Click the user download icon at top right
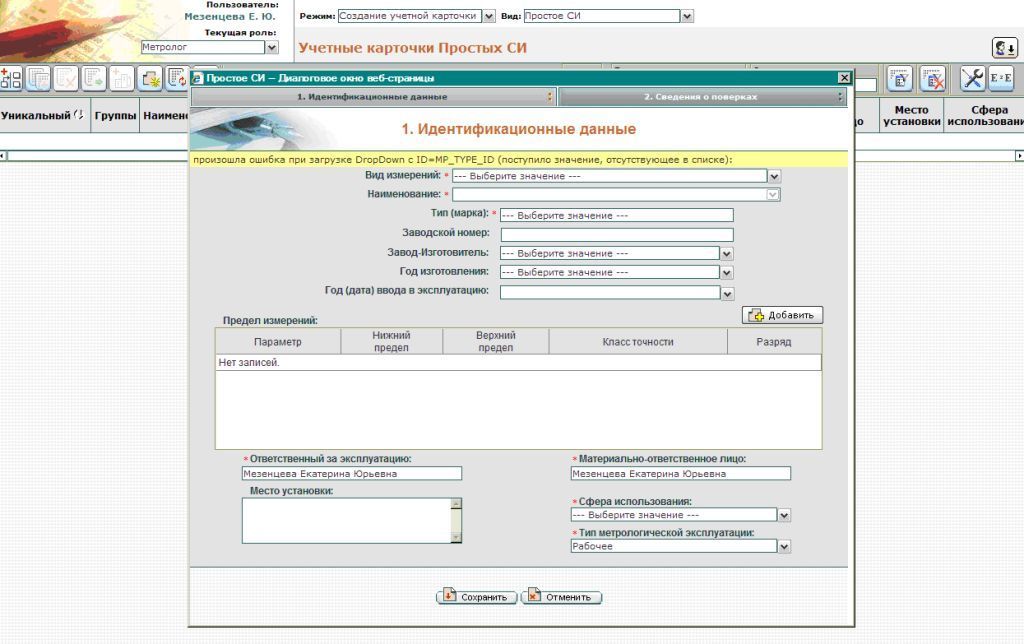 click(x=1004, y=48)
